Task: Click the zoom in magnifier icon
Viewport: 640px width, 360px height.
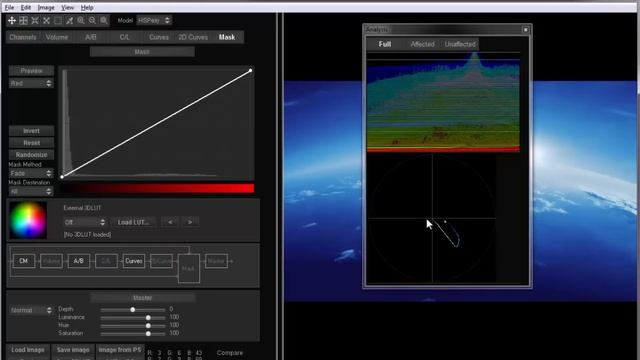Action: (x=81, y=20)
